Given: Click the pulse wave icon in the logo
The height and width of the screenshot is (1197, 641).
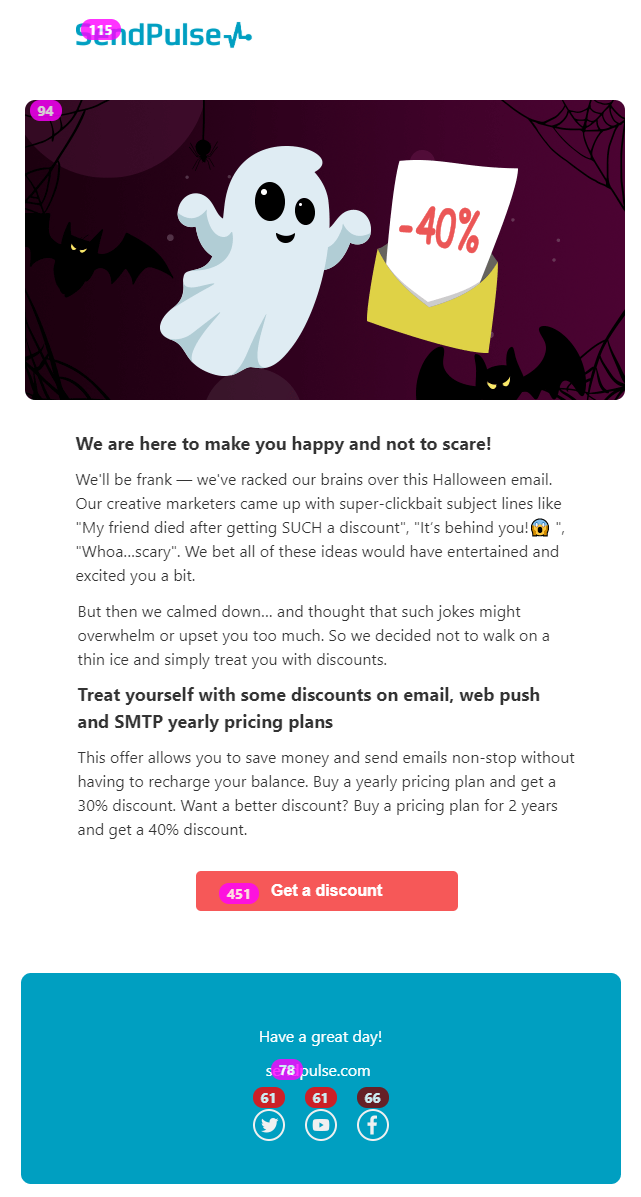Looking at the screenshot, I should tap(238, 37).
